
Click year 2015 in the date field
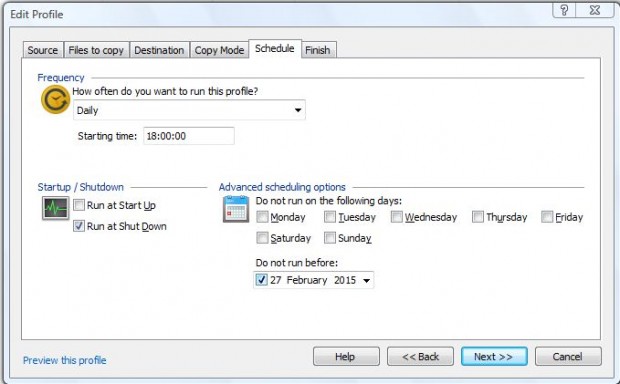tap(345, 280)
